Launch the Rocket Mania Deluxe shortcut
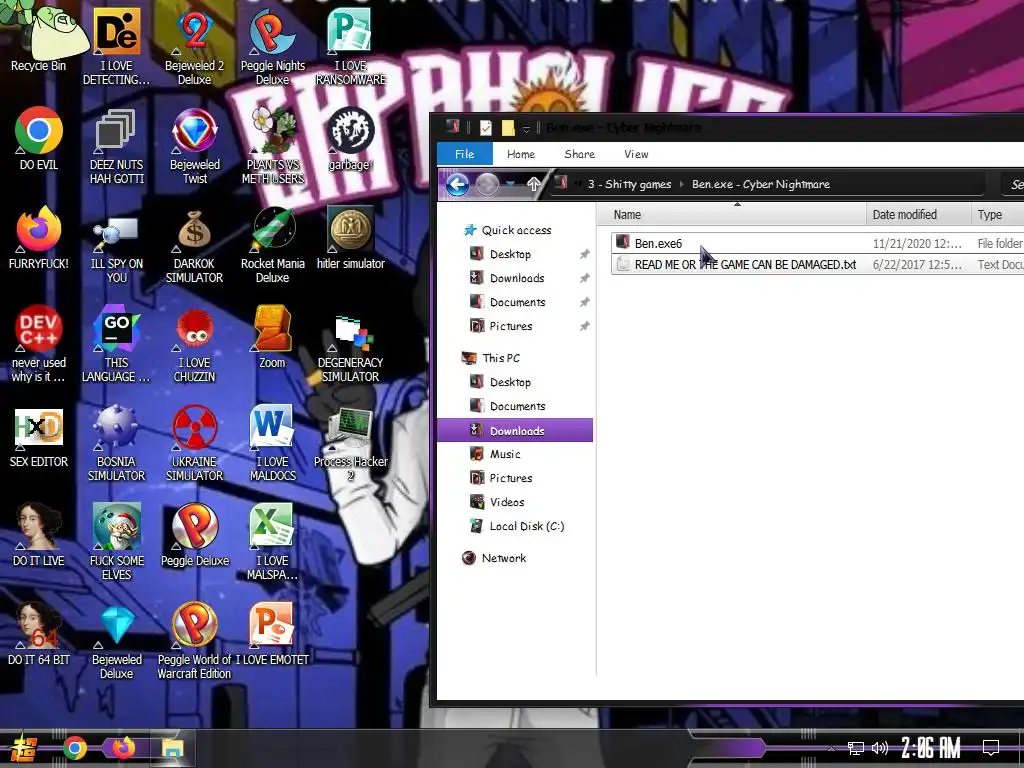This screenshot has height=768, width=1024. (272, 244)
